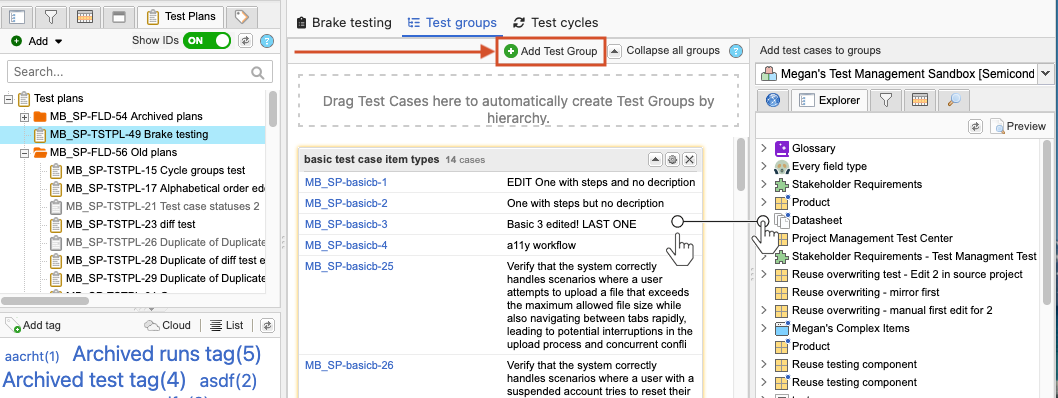
Task: Select MB_SP-TSTPL-23 diff test
Action: (131, 224)
